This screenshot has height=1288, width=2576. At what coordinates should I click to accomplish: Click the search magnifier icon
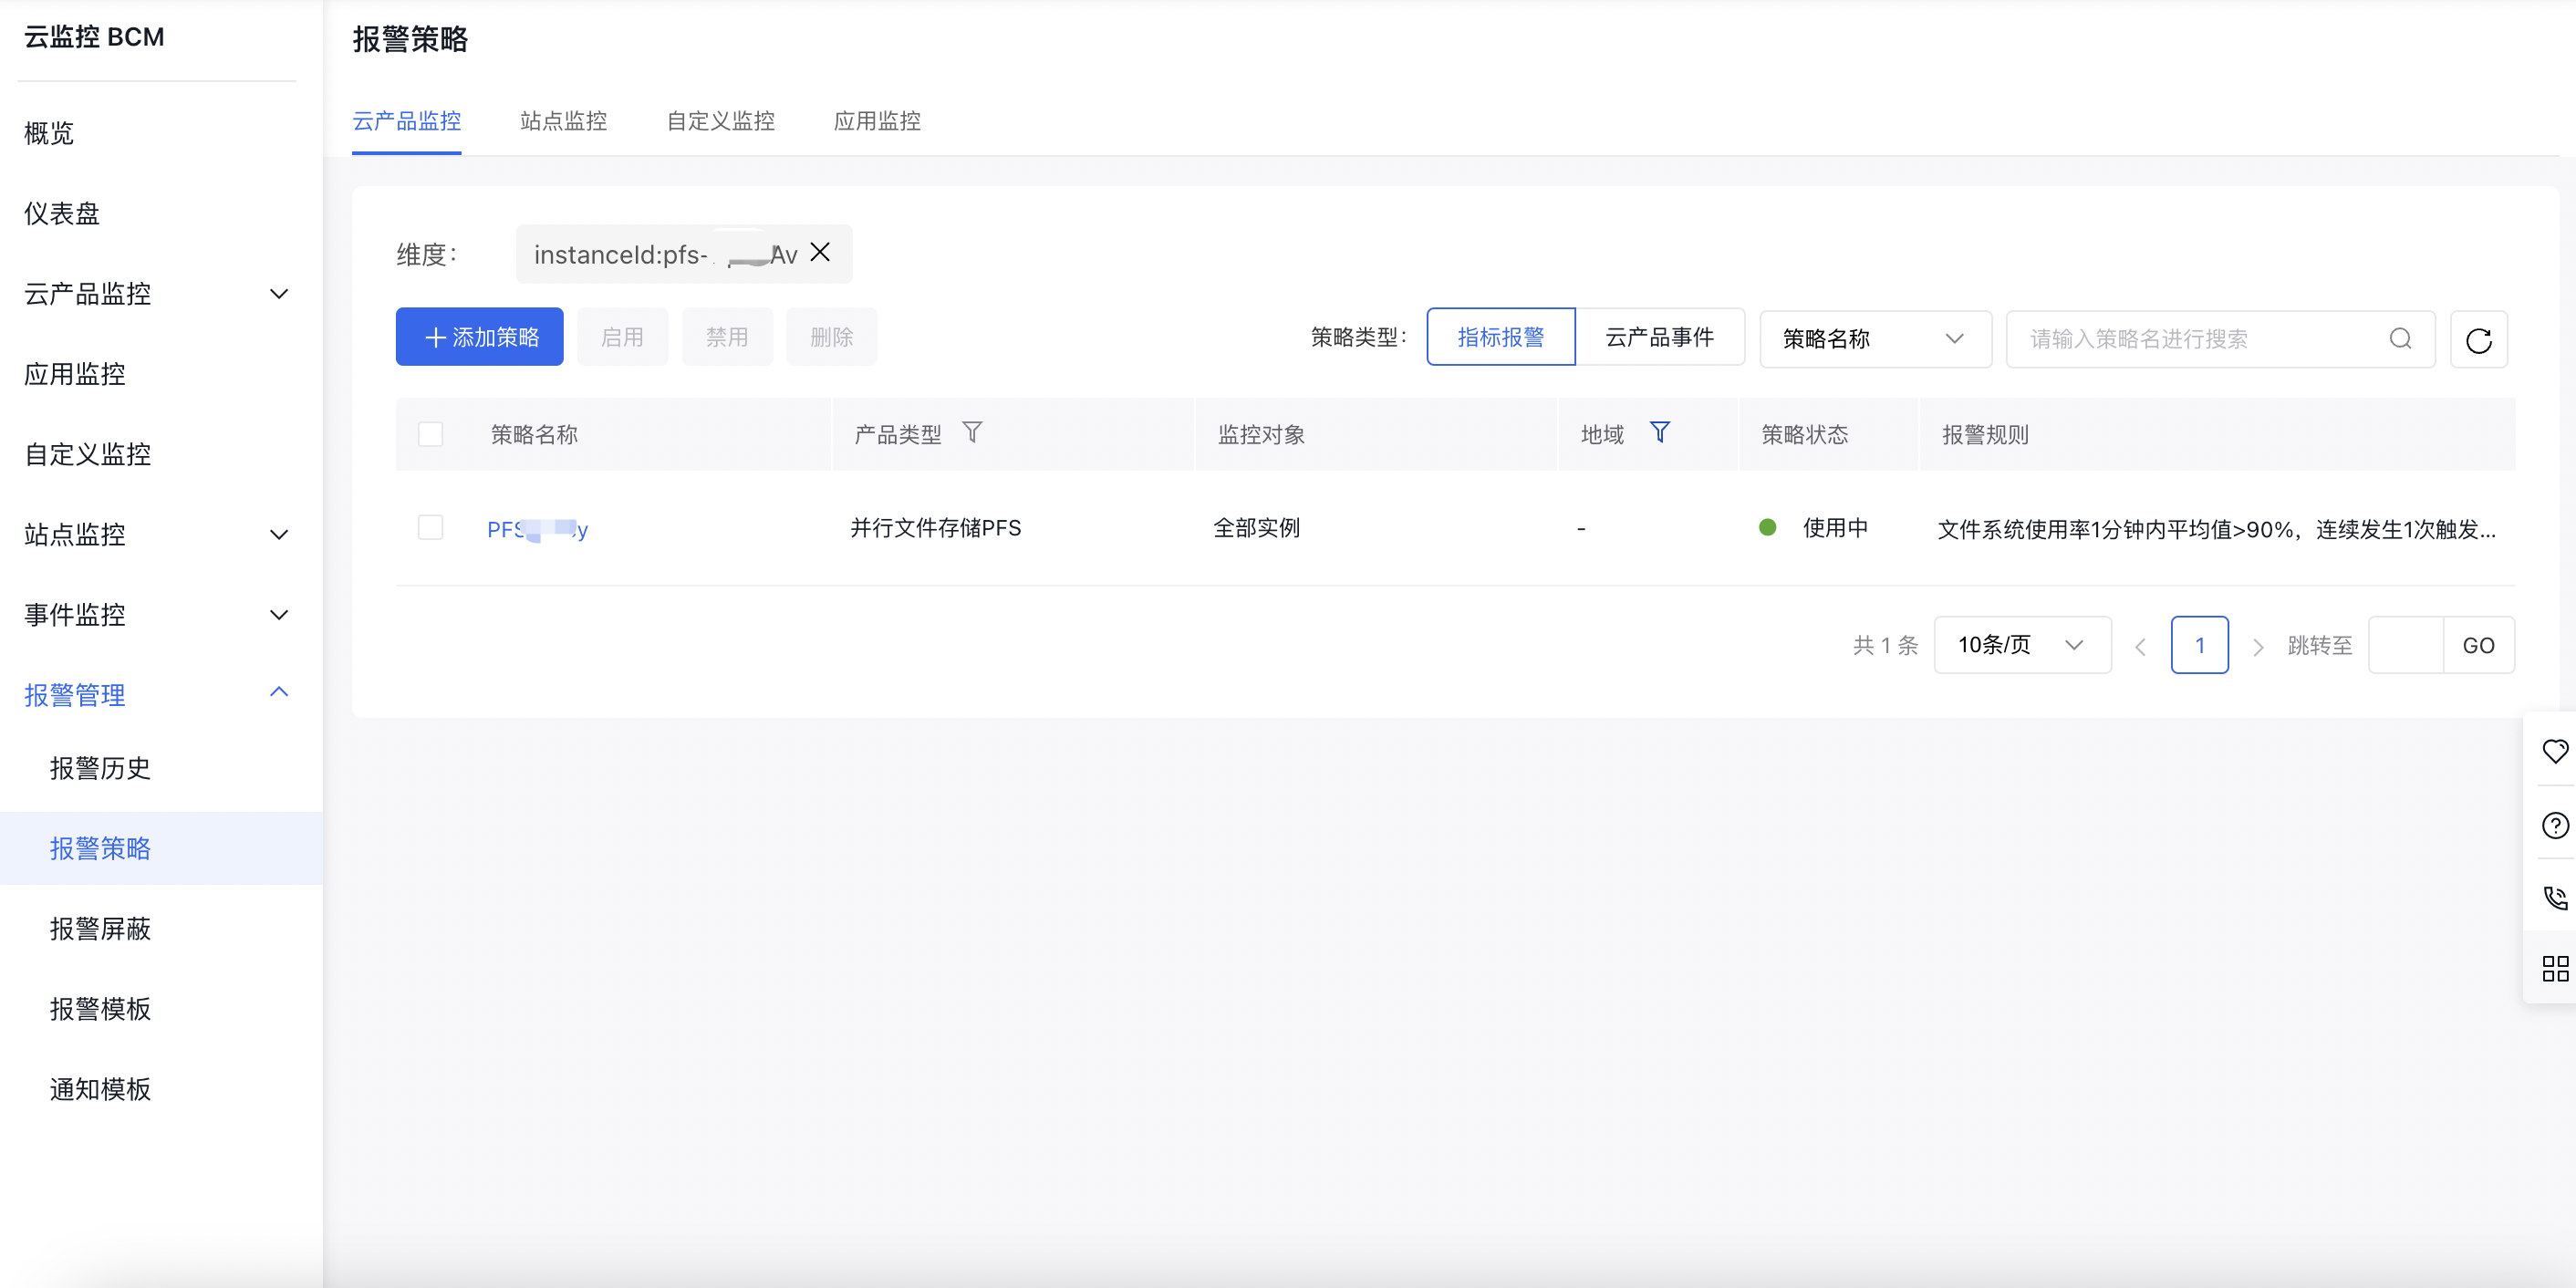2400,339
